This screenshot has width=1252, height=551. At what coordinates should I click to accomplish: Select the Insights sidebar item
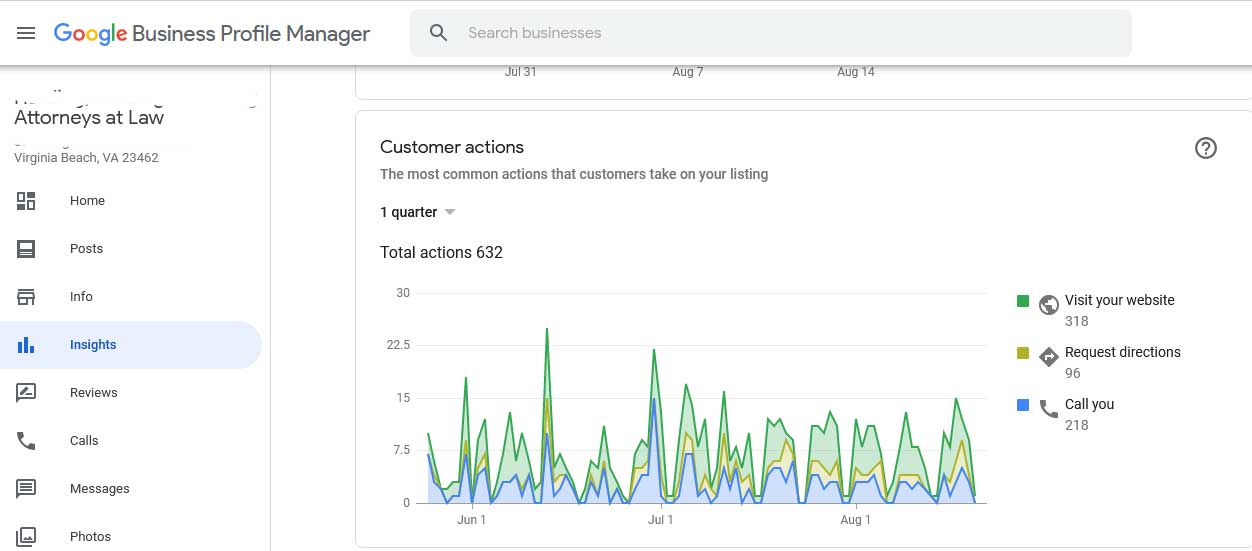point(131,345)
